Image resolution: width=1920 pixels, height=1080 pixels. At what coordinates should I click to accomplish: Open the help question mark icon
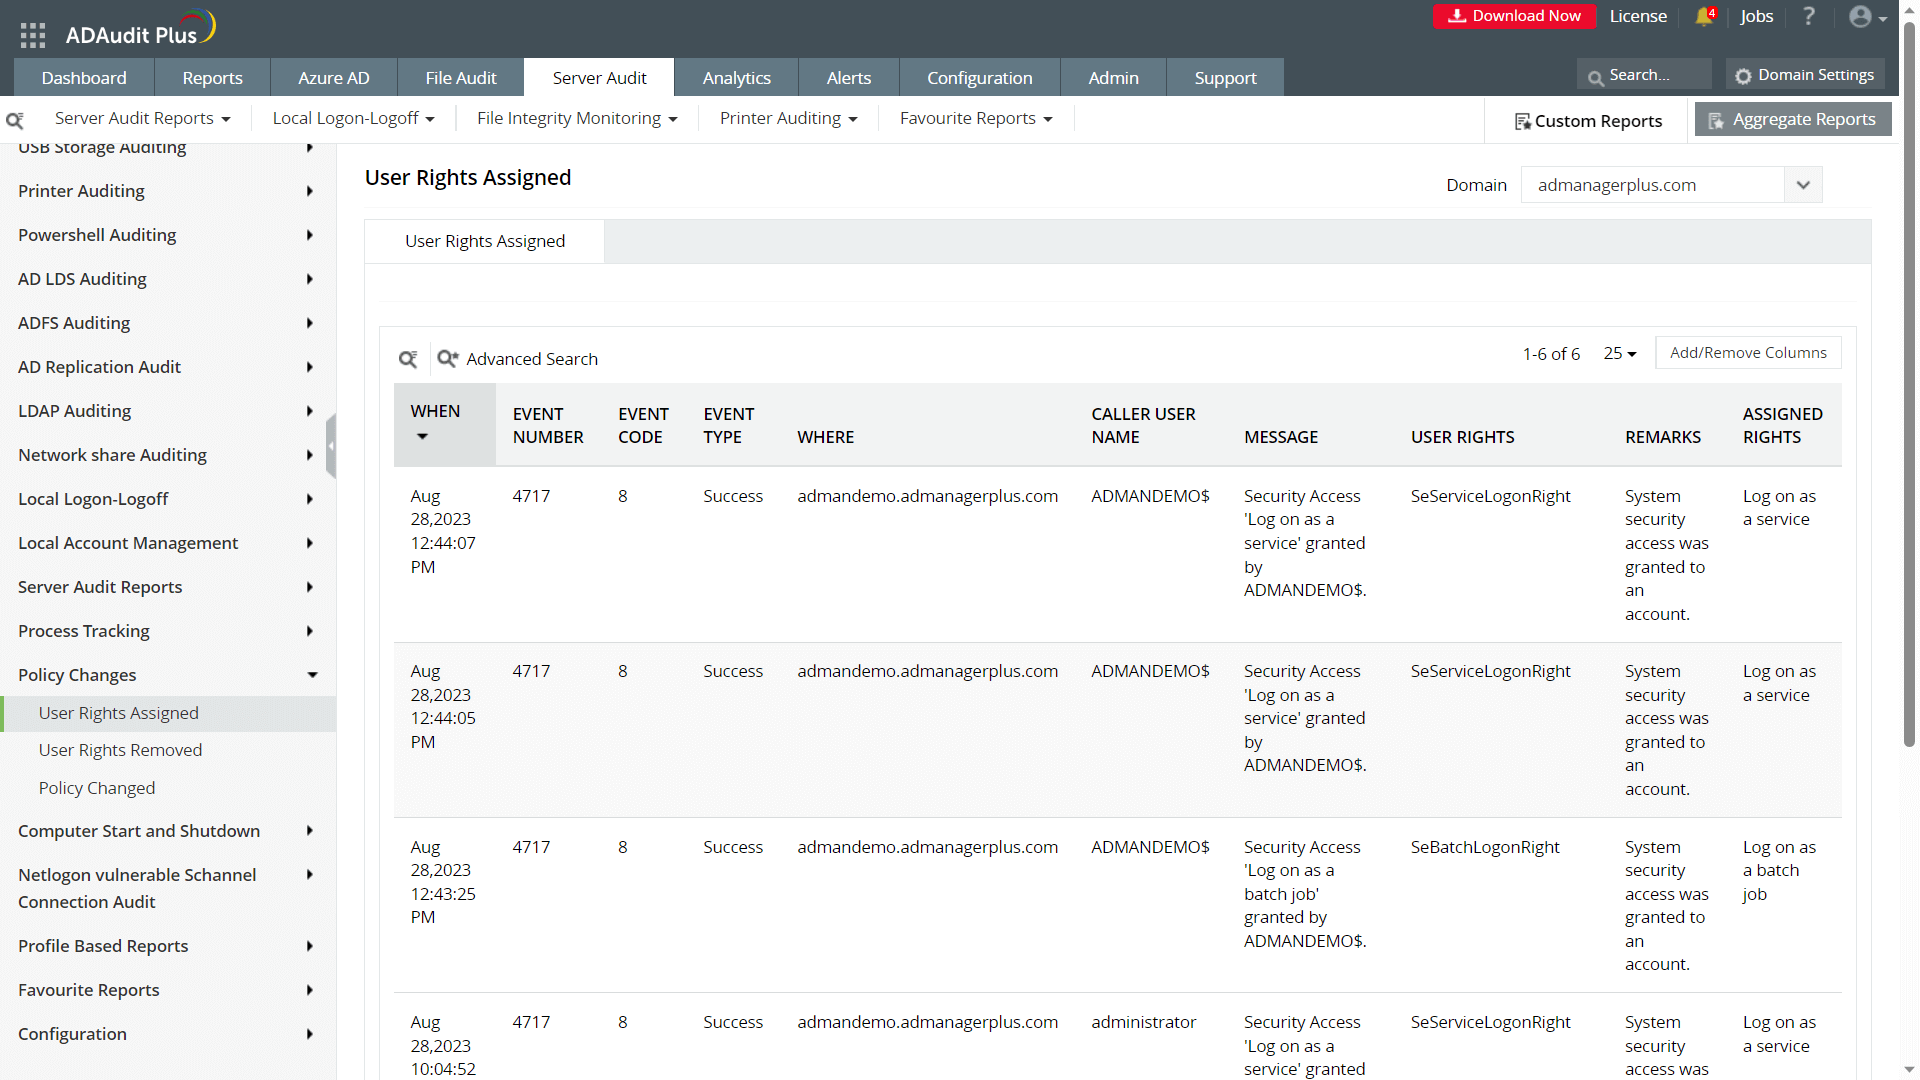coord(1808,17)
